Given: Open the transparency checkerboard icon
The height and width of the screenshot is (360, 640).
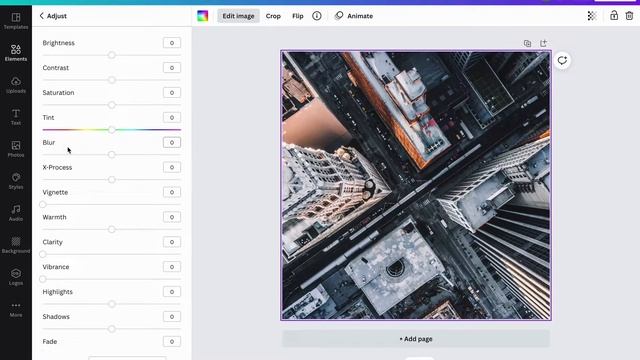Looking at the screenshot, I should tap(592, 16).
